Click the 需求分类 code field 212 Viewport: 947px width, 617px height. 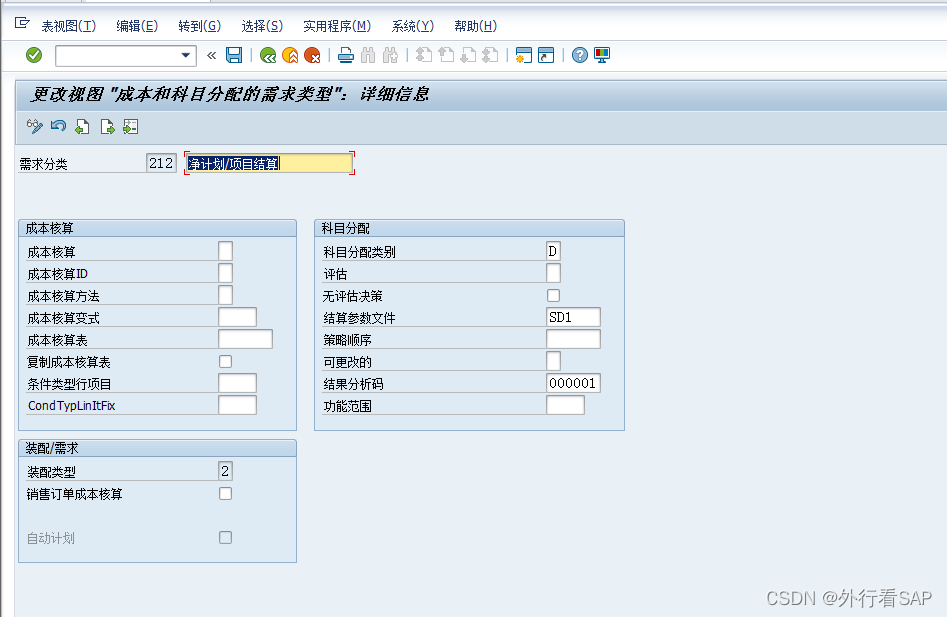coord(161,163)
